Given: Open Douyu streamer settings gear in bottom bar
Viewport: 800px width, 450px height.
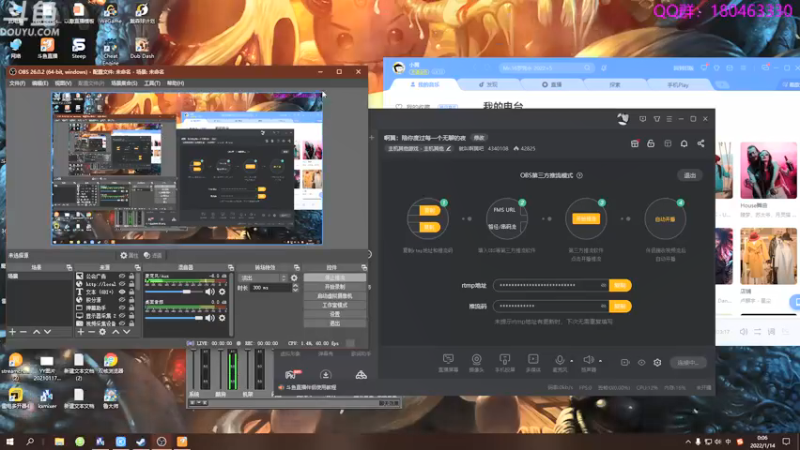Looking at the screenshot, I should click(x=657, y=363).
